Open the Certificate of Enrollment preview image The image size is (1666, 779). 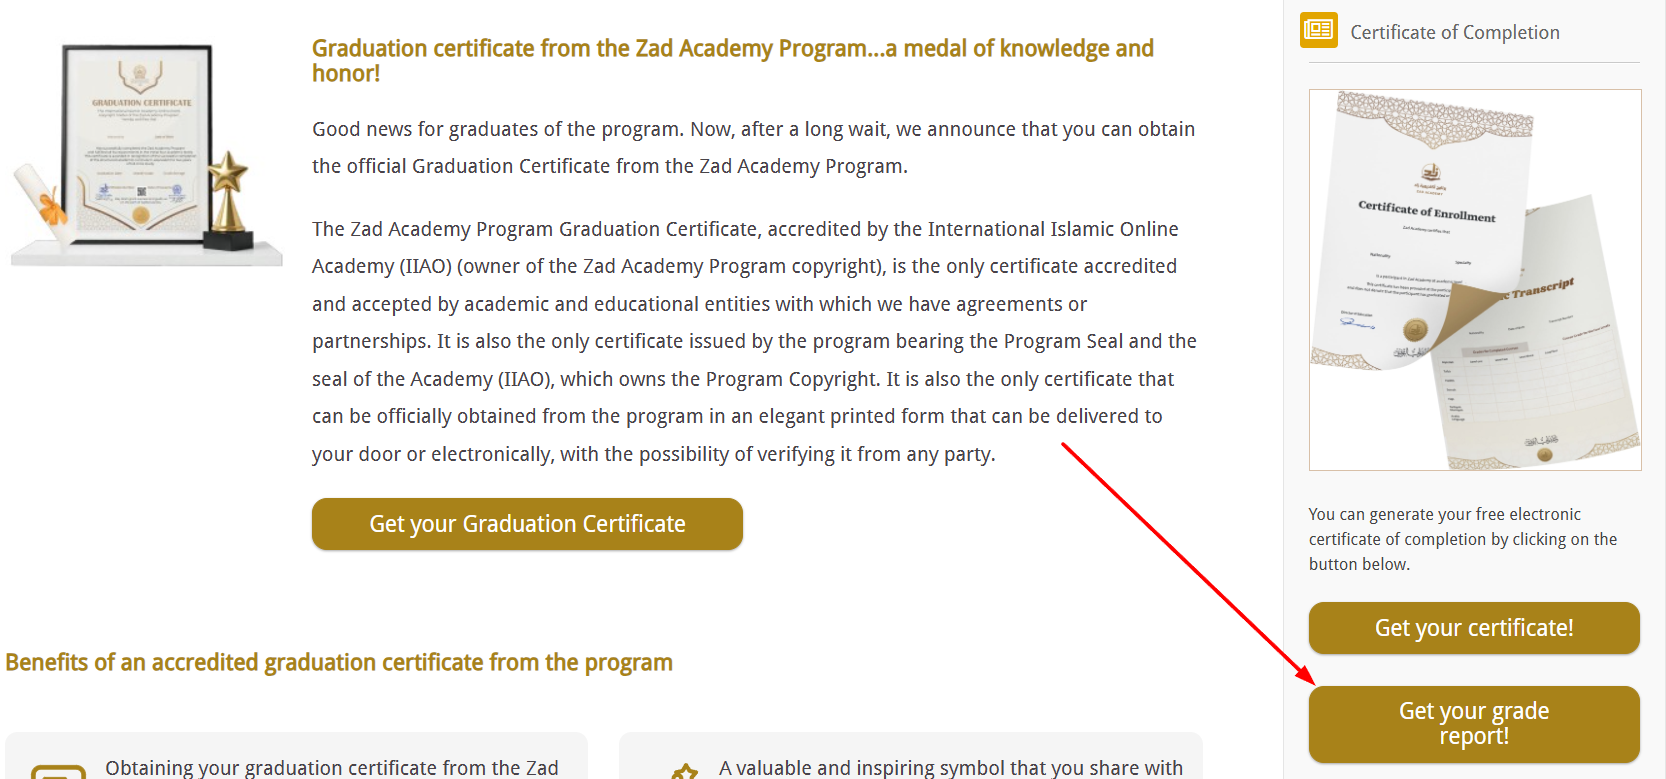1474,280
